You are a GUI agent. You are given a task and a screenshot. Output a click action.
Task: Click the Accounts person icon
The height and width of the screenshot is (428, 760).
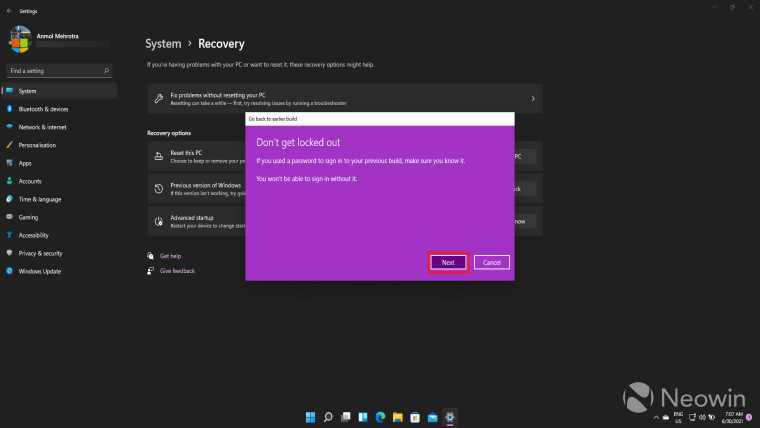pos(9,181)
